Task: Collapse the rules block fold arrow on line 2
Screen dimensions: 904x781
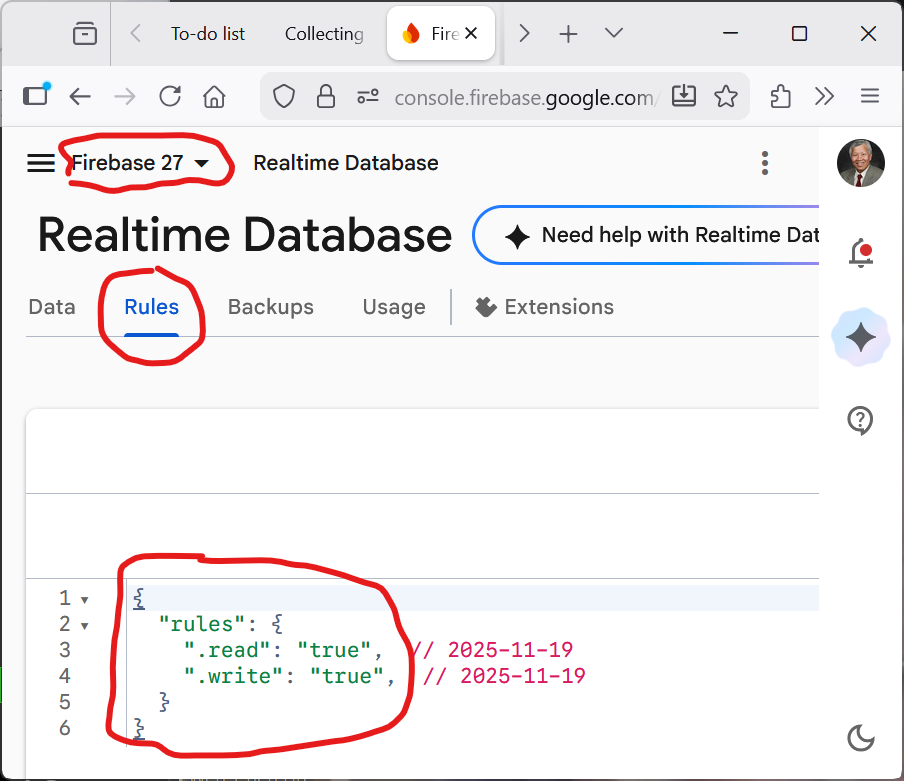Action: 84,626
